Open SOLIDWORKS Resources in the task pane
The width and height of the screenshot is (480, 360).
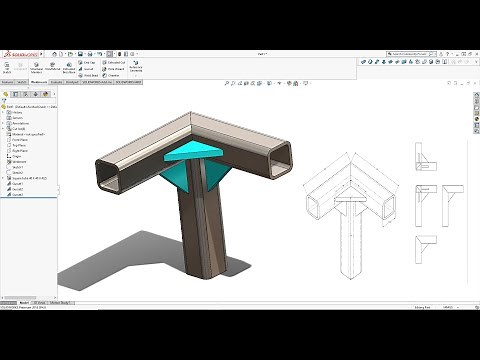click(477, 95)
